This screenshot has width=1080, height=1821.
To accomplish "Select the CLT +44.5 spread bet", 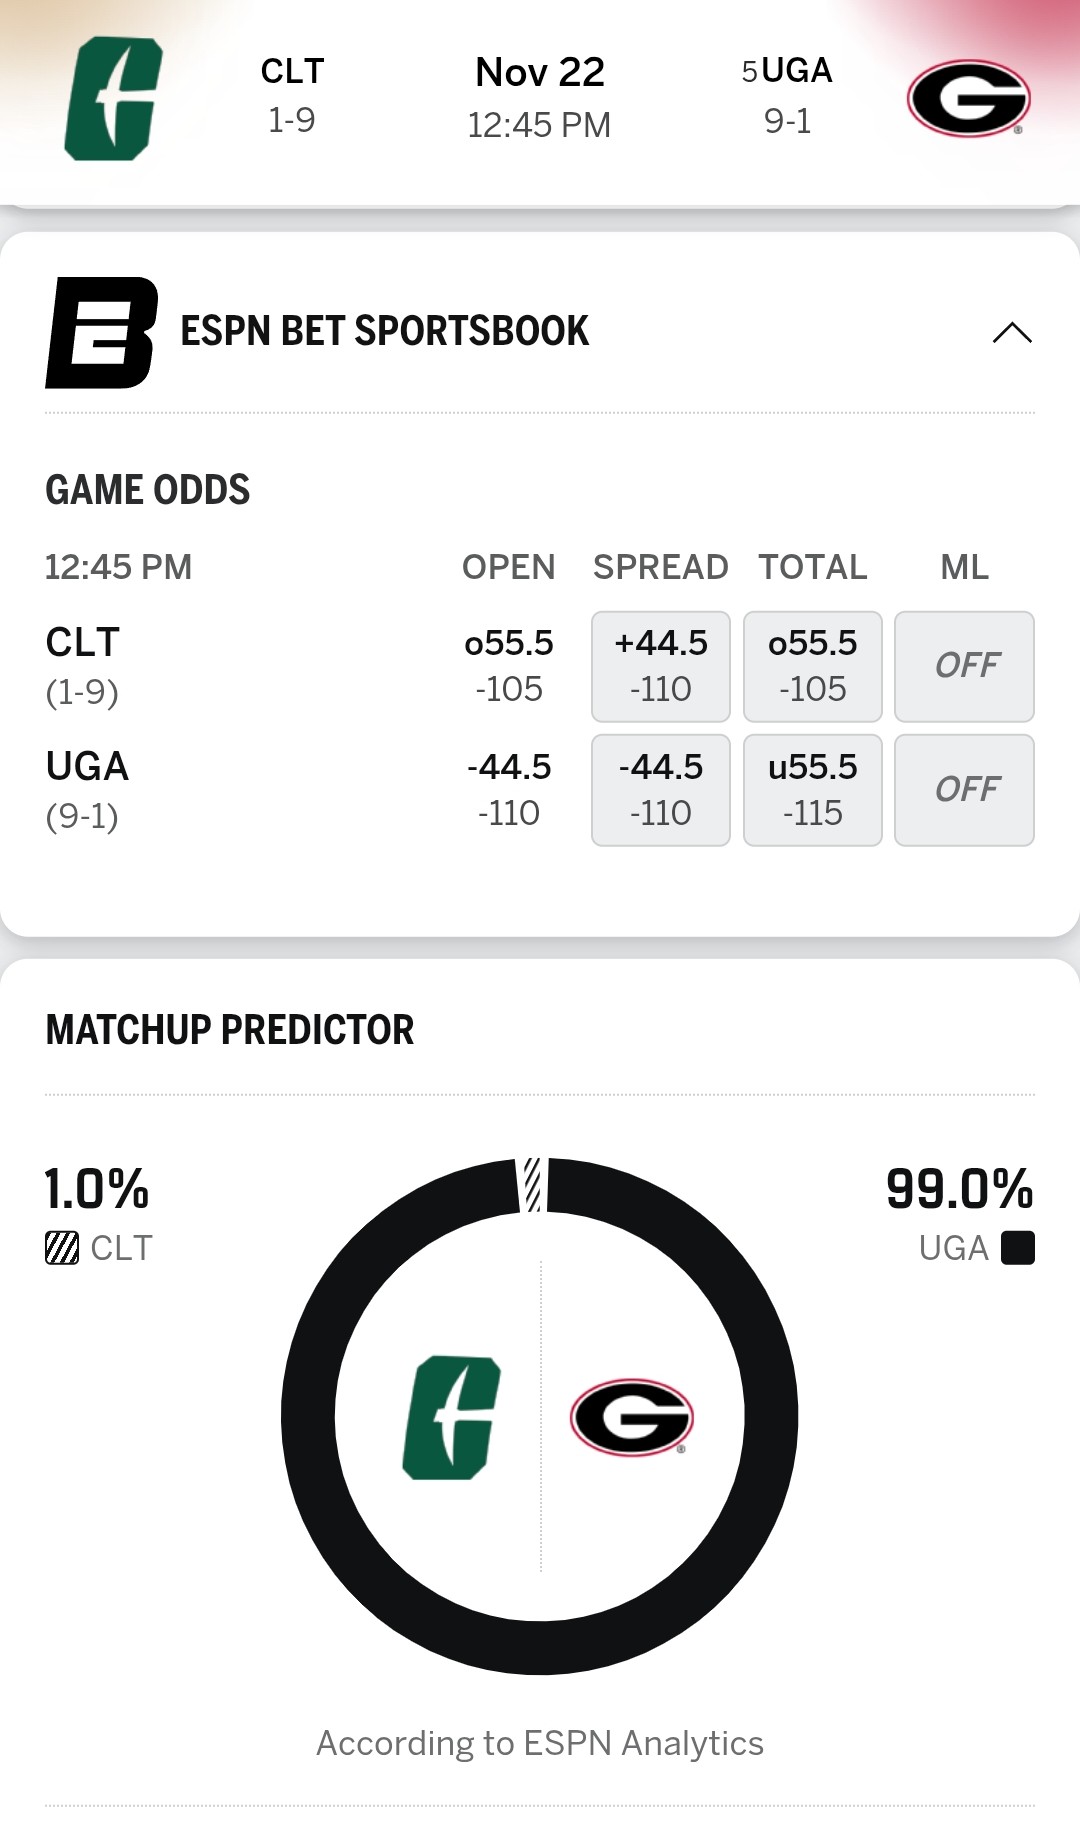I will point(660,666).
